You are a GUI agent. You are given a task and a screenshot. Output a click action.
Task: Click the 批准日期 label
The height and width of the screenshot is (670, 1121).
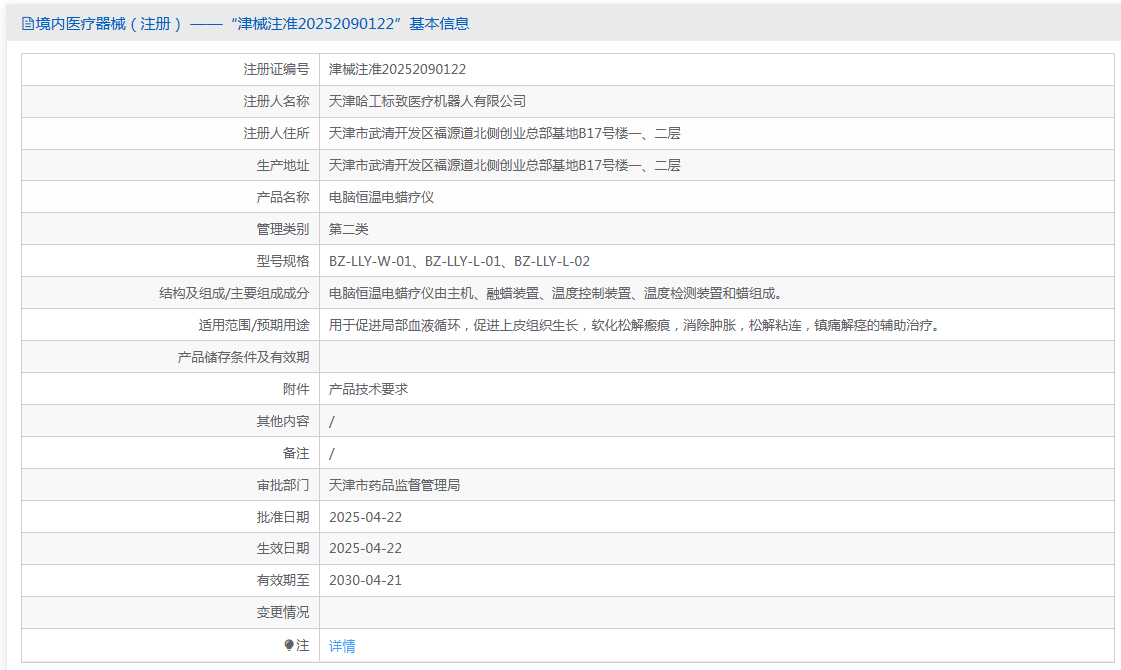pos(283,518)
